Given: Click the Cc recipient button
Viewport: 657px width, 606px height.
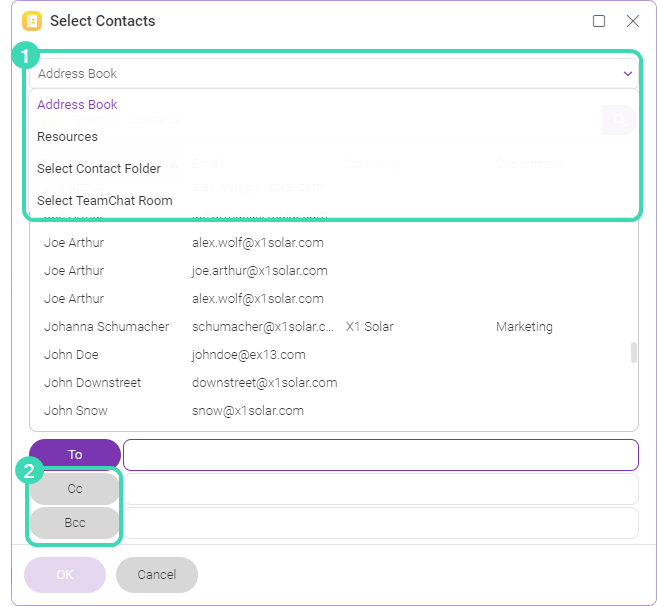Looking at the screenshot, I should coord(75,489).
